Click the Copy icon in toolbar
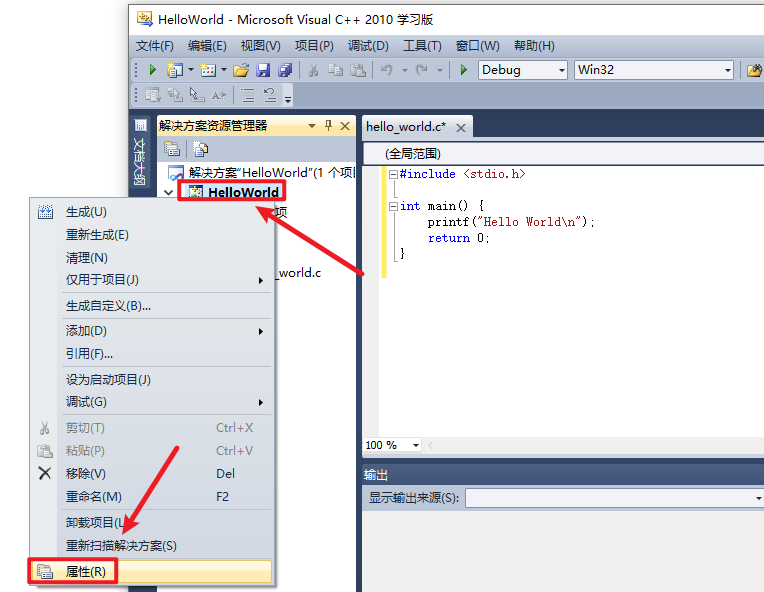This screenshot has height=592, width=764. pyautogui.click(x=335, y=70)
